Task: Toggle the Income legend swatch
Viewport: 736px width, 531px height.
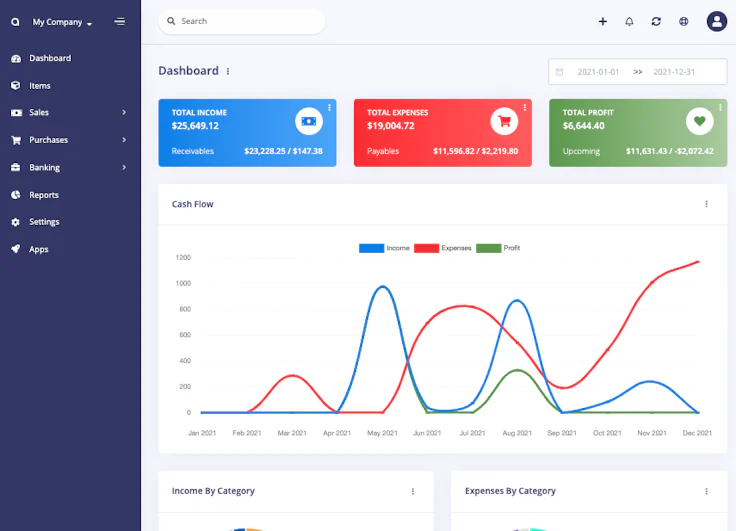Action: tap(372, 248)
